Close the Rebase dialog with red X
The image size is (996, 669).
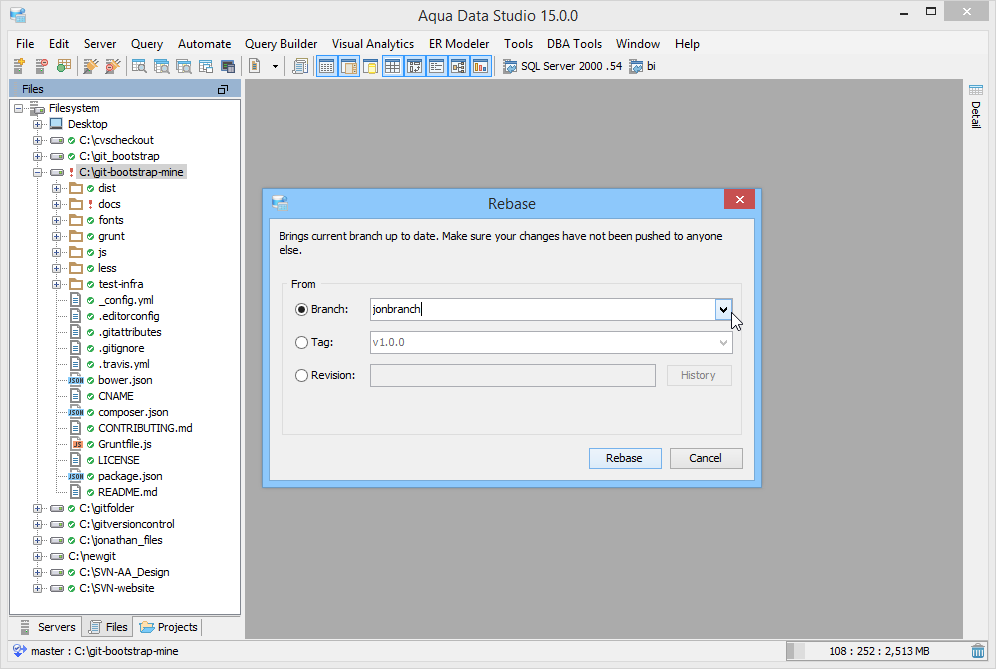tap(739, 199)
